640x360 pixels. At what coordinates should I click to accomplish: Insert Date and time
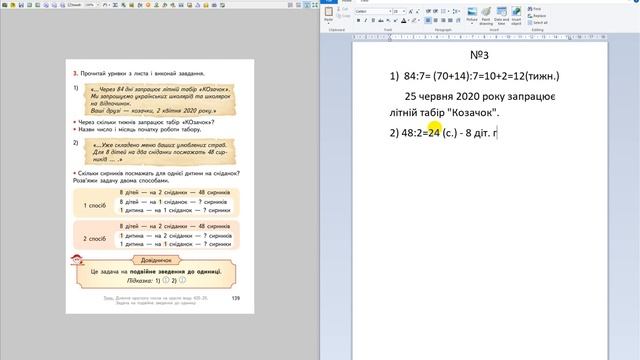(502, 11)
